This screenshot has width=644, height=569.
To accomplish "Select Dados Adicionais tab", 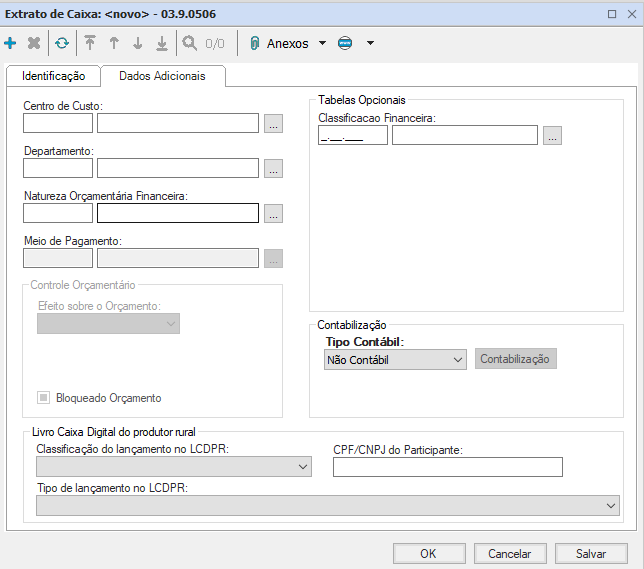I will 162,76.
